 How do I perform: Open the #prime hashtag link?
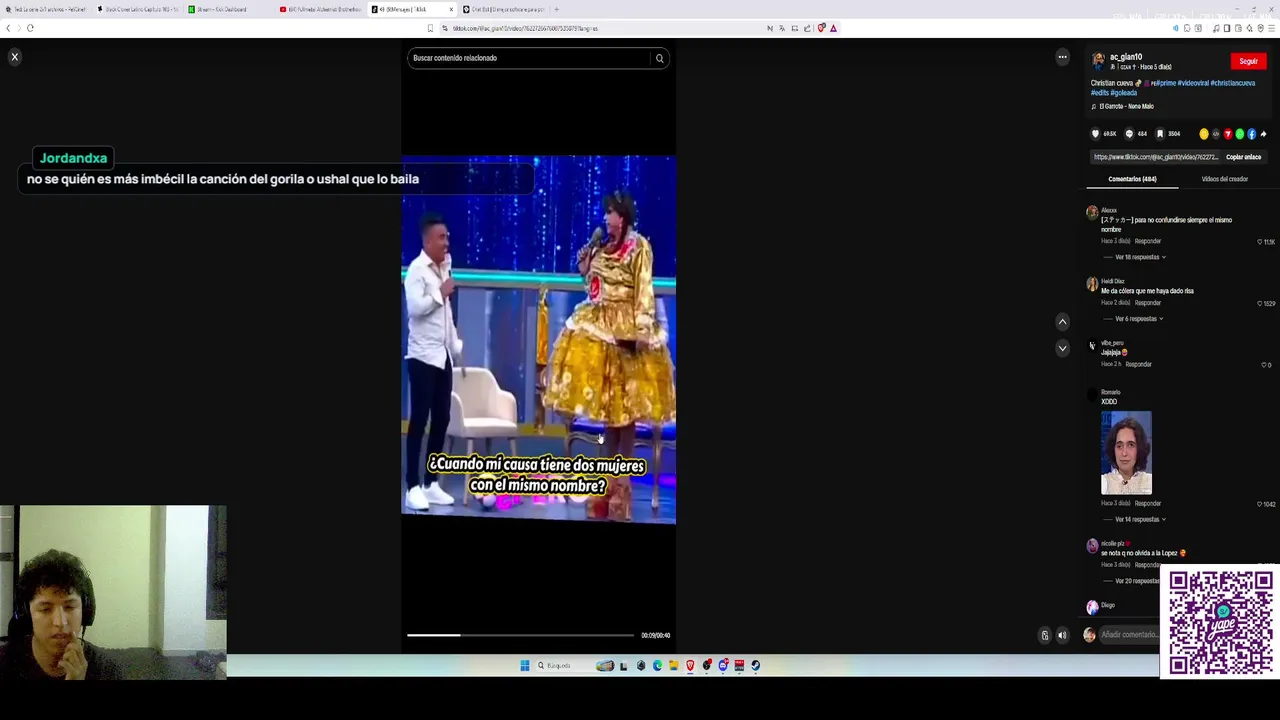1164,83
